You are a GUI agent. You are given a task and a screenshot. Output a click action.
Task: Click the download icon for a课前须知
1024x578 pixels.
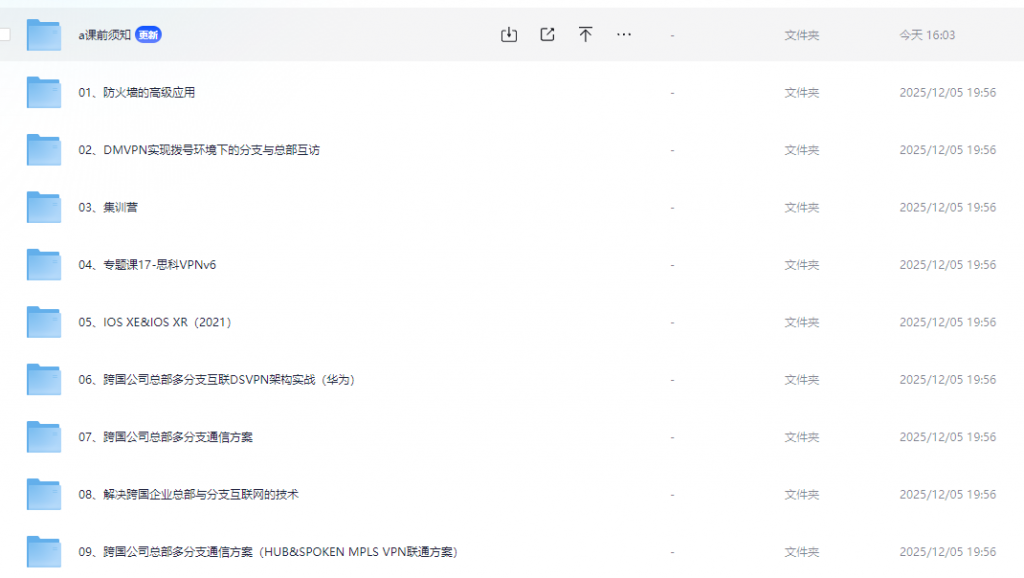[x=508, y=33]
